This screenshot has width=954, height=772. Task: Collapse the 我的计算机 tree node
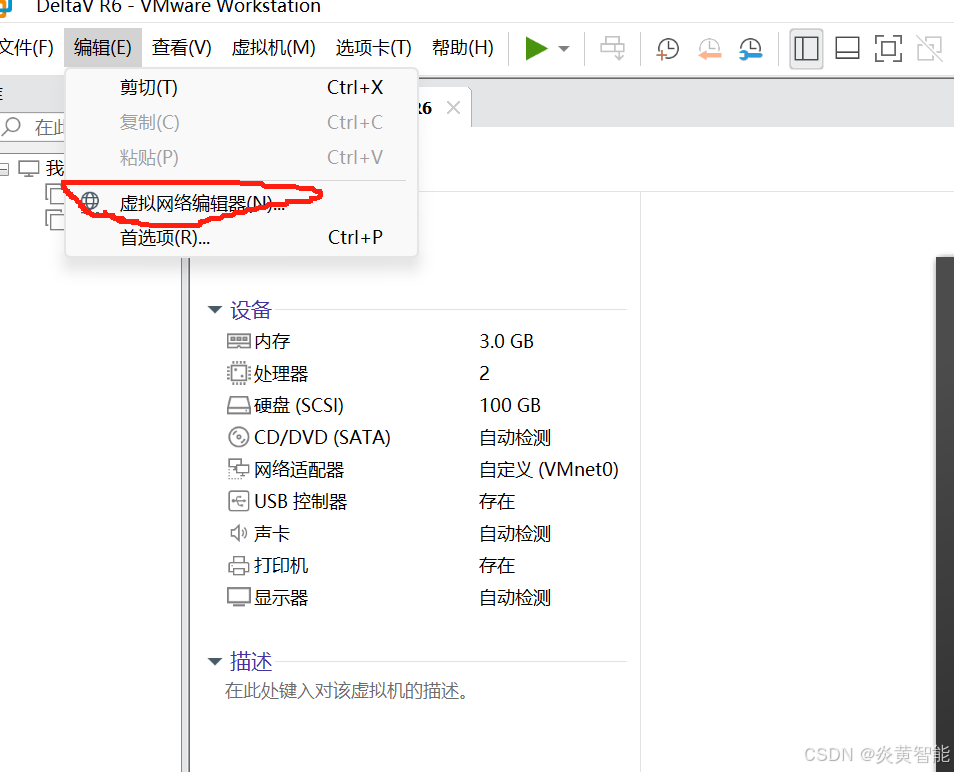click(4, 169)
